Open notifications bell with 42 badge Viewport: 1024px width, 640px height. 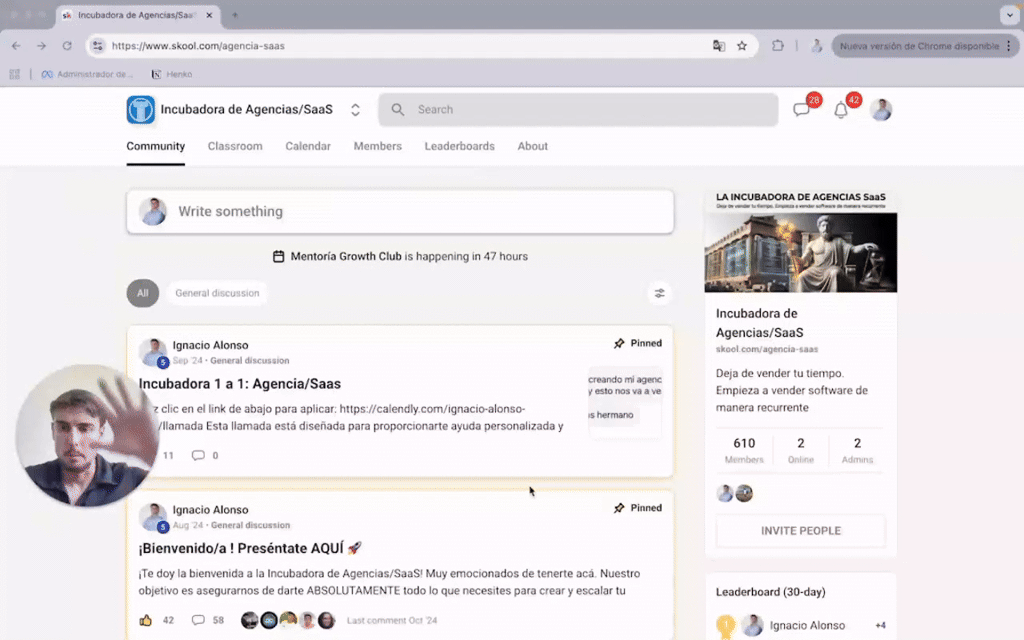point(841,110)
